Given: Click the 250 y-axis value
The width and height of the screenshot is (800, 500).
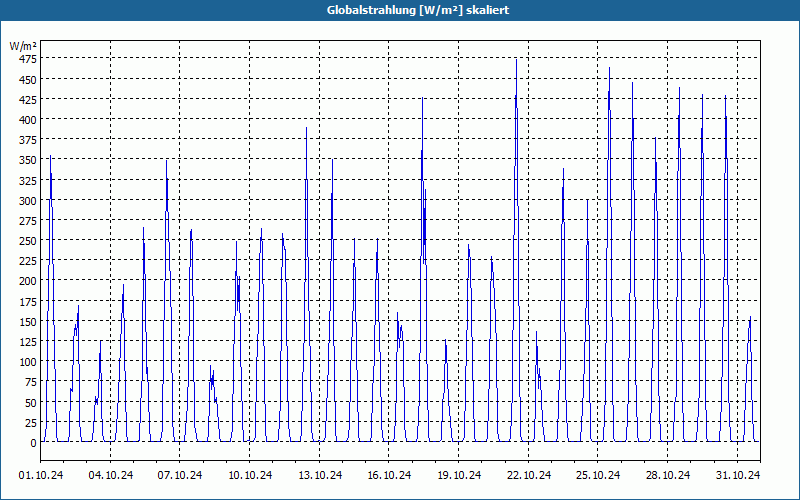Looking at the screenshot, I should pos(28,241).
